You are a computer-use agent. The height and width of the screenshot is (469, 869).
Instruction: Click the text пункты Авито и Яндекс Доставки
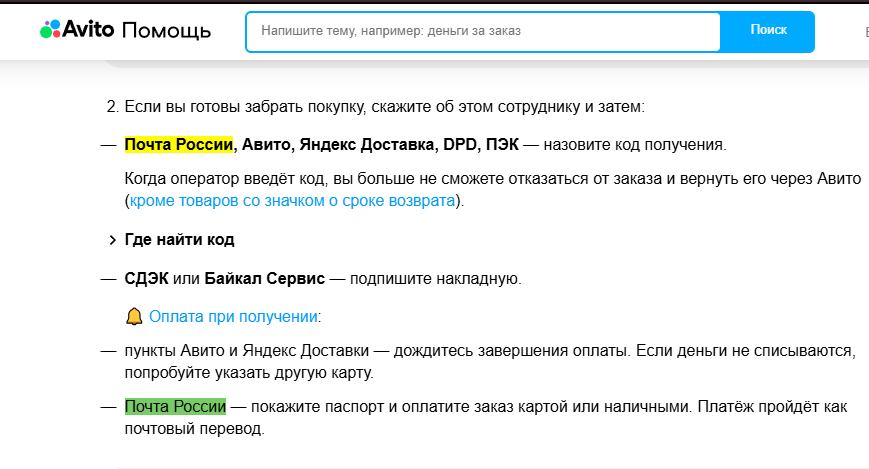pos(247,350)
